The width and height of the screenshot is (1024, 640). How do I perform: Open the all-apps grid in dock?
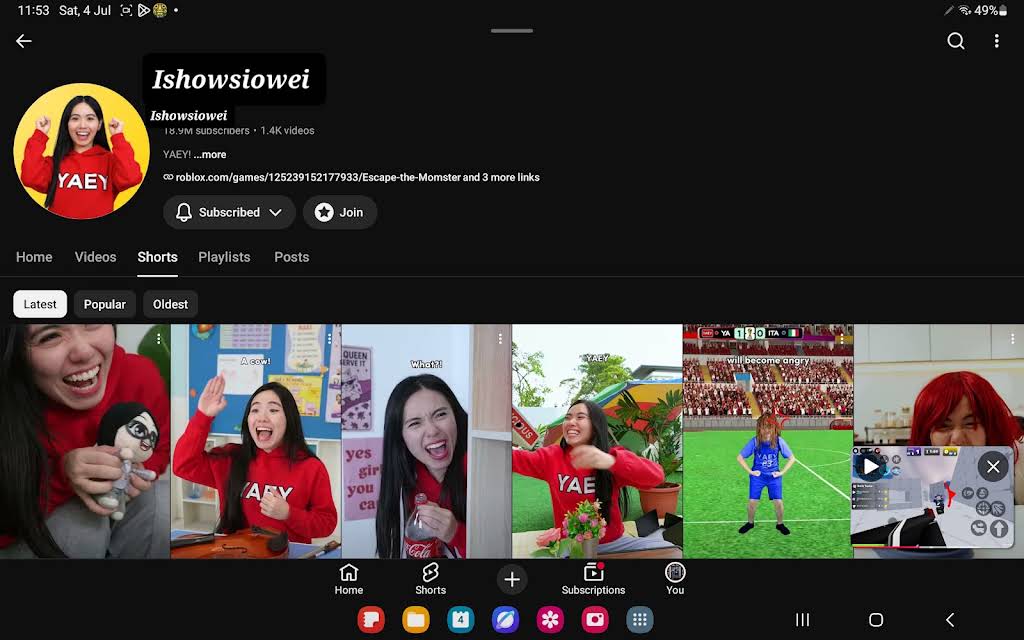tap(640, 620)
